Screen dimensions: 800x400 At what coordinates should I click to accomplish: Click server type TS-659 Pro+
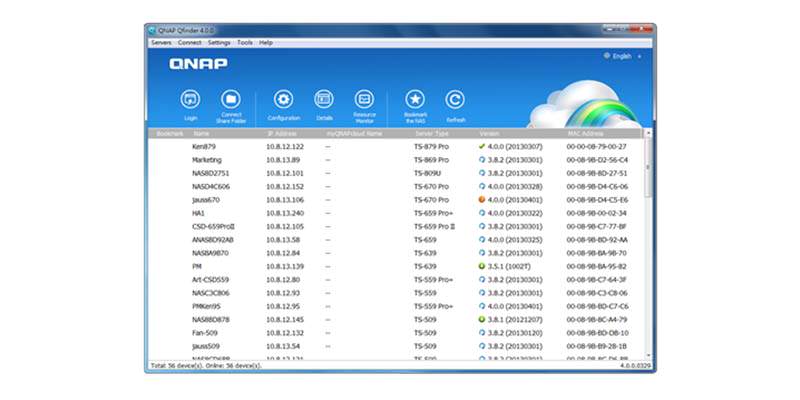coord(434,213)
